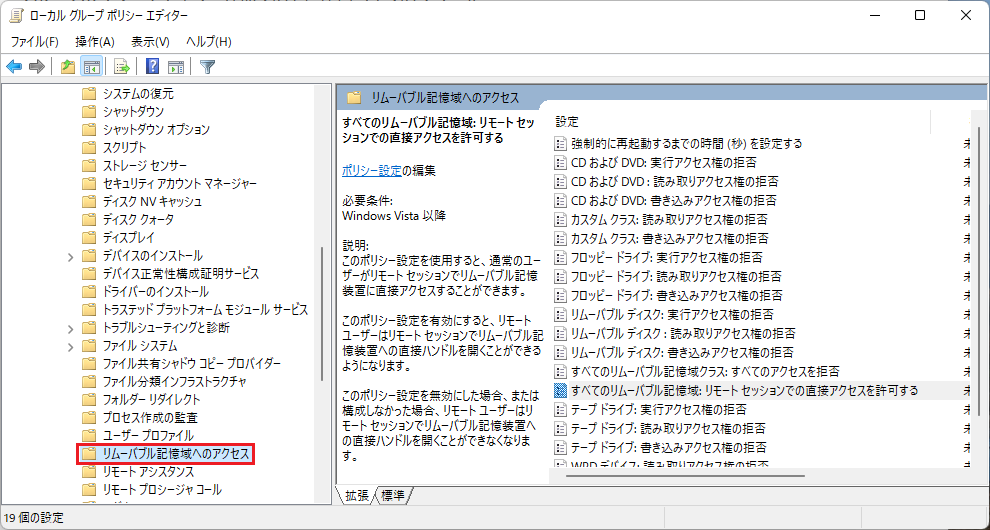990x530 pixels.
Task: Expand the ファイル システム tree node
Action: coord(70,346)
